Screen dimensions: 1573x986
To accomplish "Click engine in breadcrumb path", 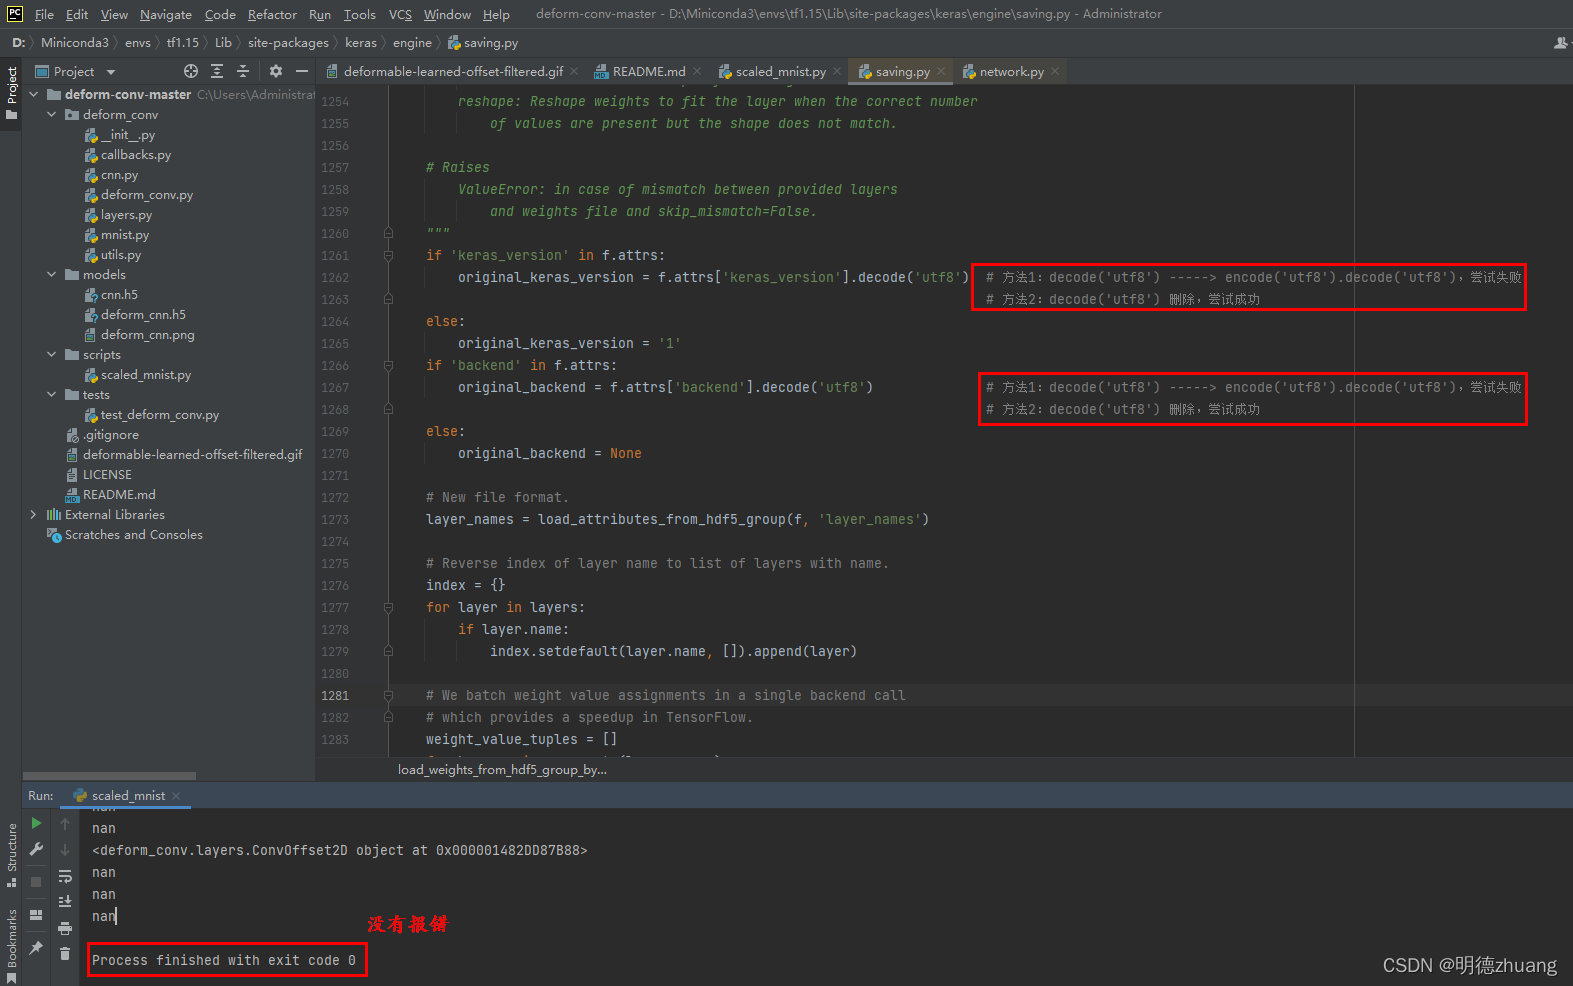I will [412, 43].
